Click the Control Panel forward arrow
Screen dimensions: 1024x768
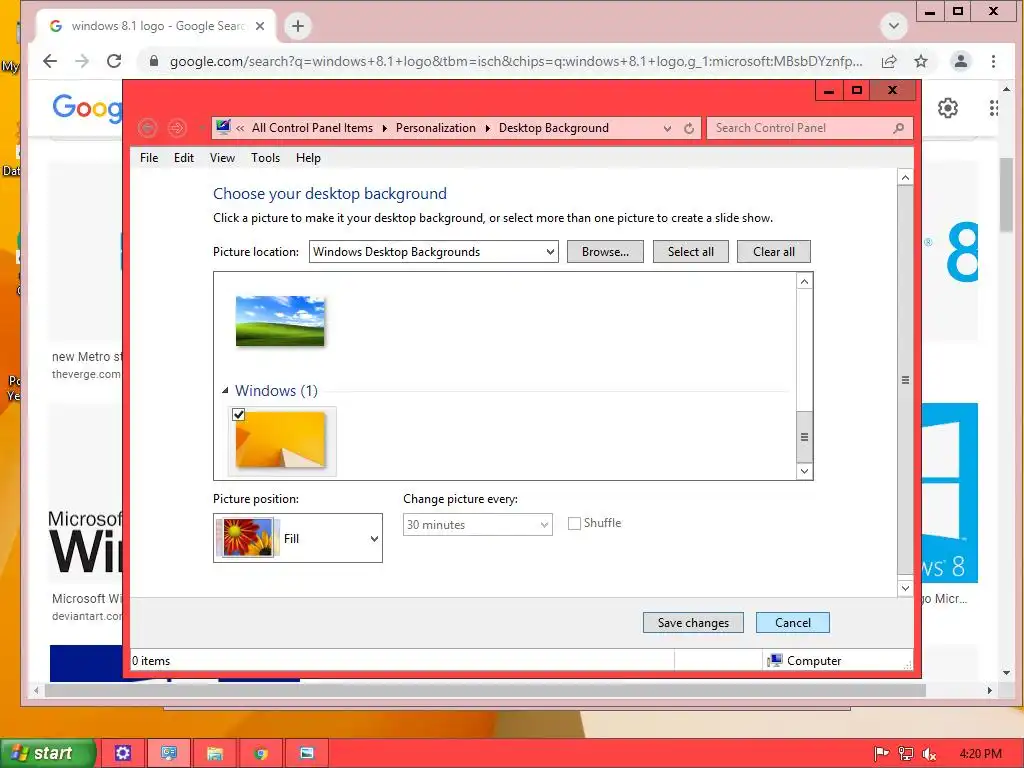[x=176, y=128]
